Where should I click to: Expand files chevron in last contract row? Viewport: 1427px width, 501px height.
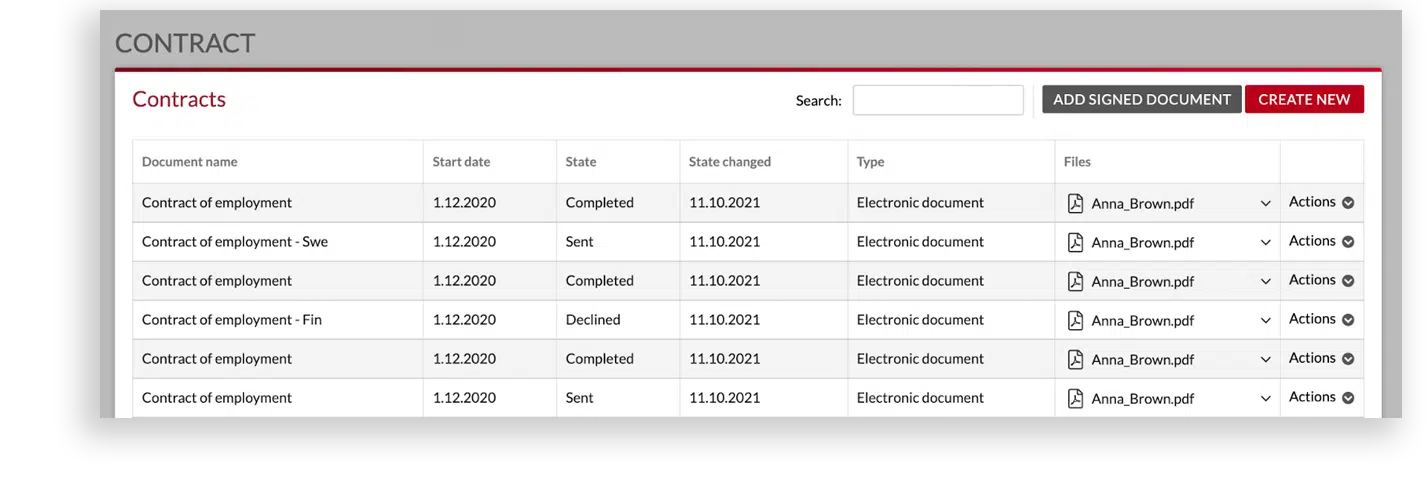pos(1265,398)
